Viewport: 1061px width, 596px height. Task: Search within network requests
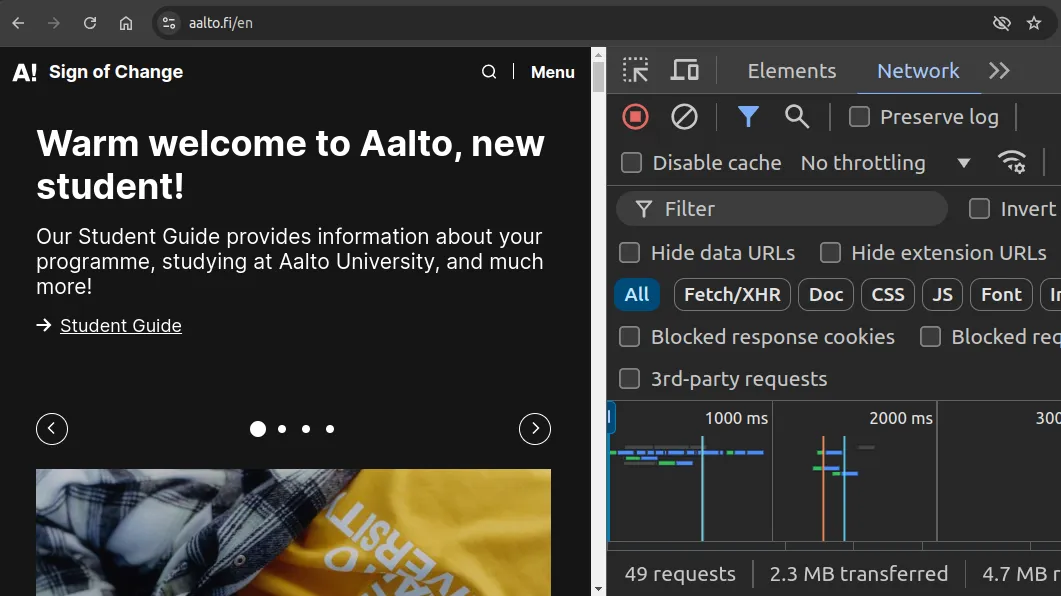[797, 117]
